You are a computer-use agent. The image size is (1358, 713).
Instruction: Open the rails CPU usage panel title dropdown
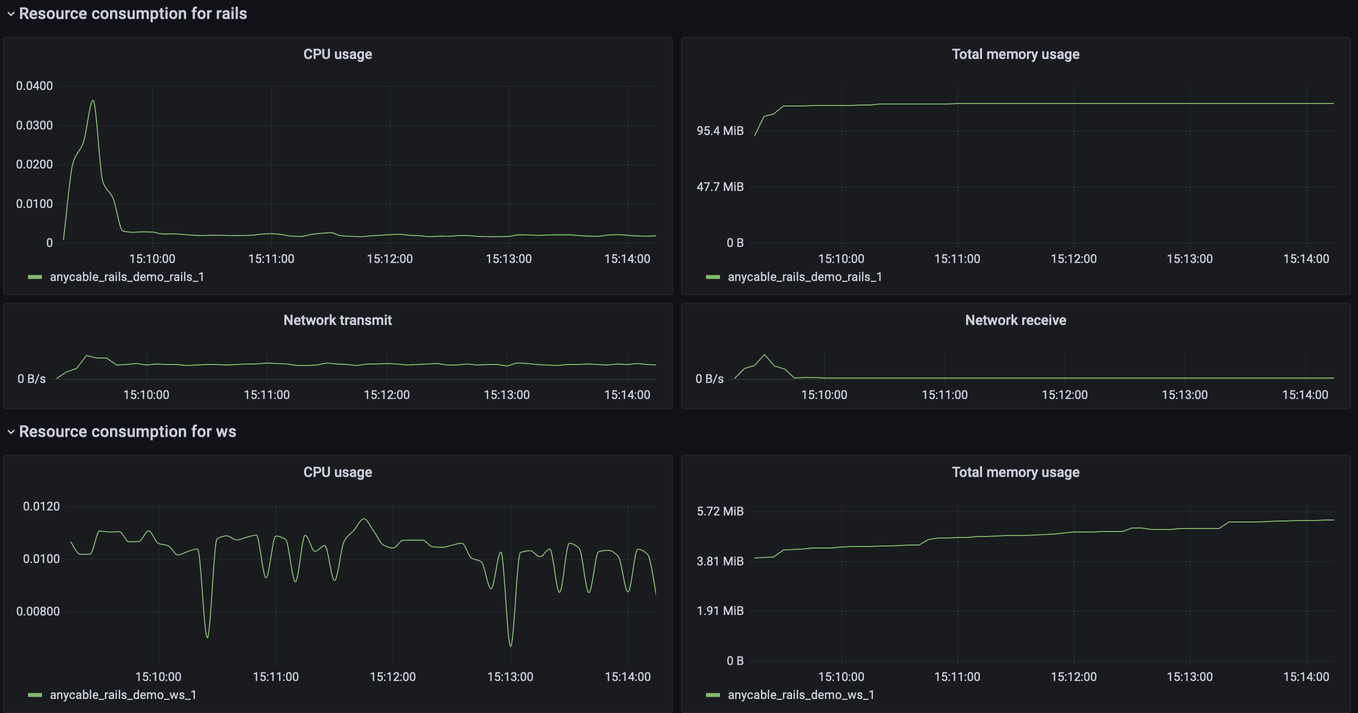click(x=337, y=54)
